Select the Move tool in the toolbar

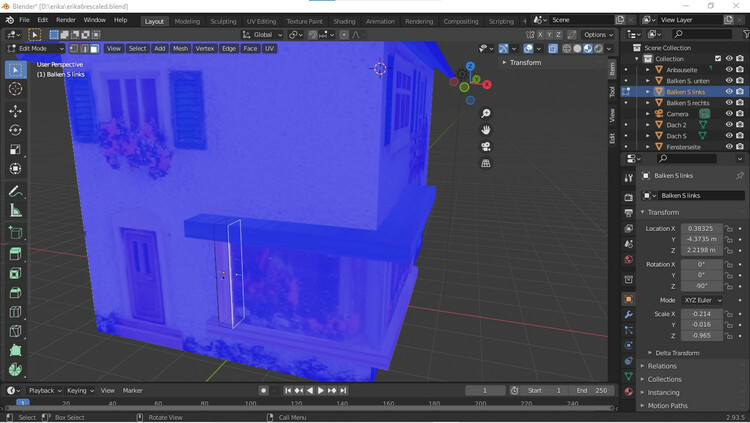(15, 110)
